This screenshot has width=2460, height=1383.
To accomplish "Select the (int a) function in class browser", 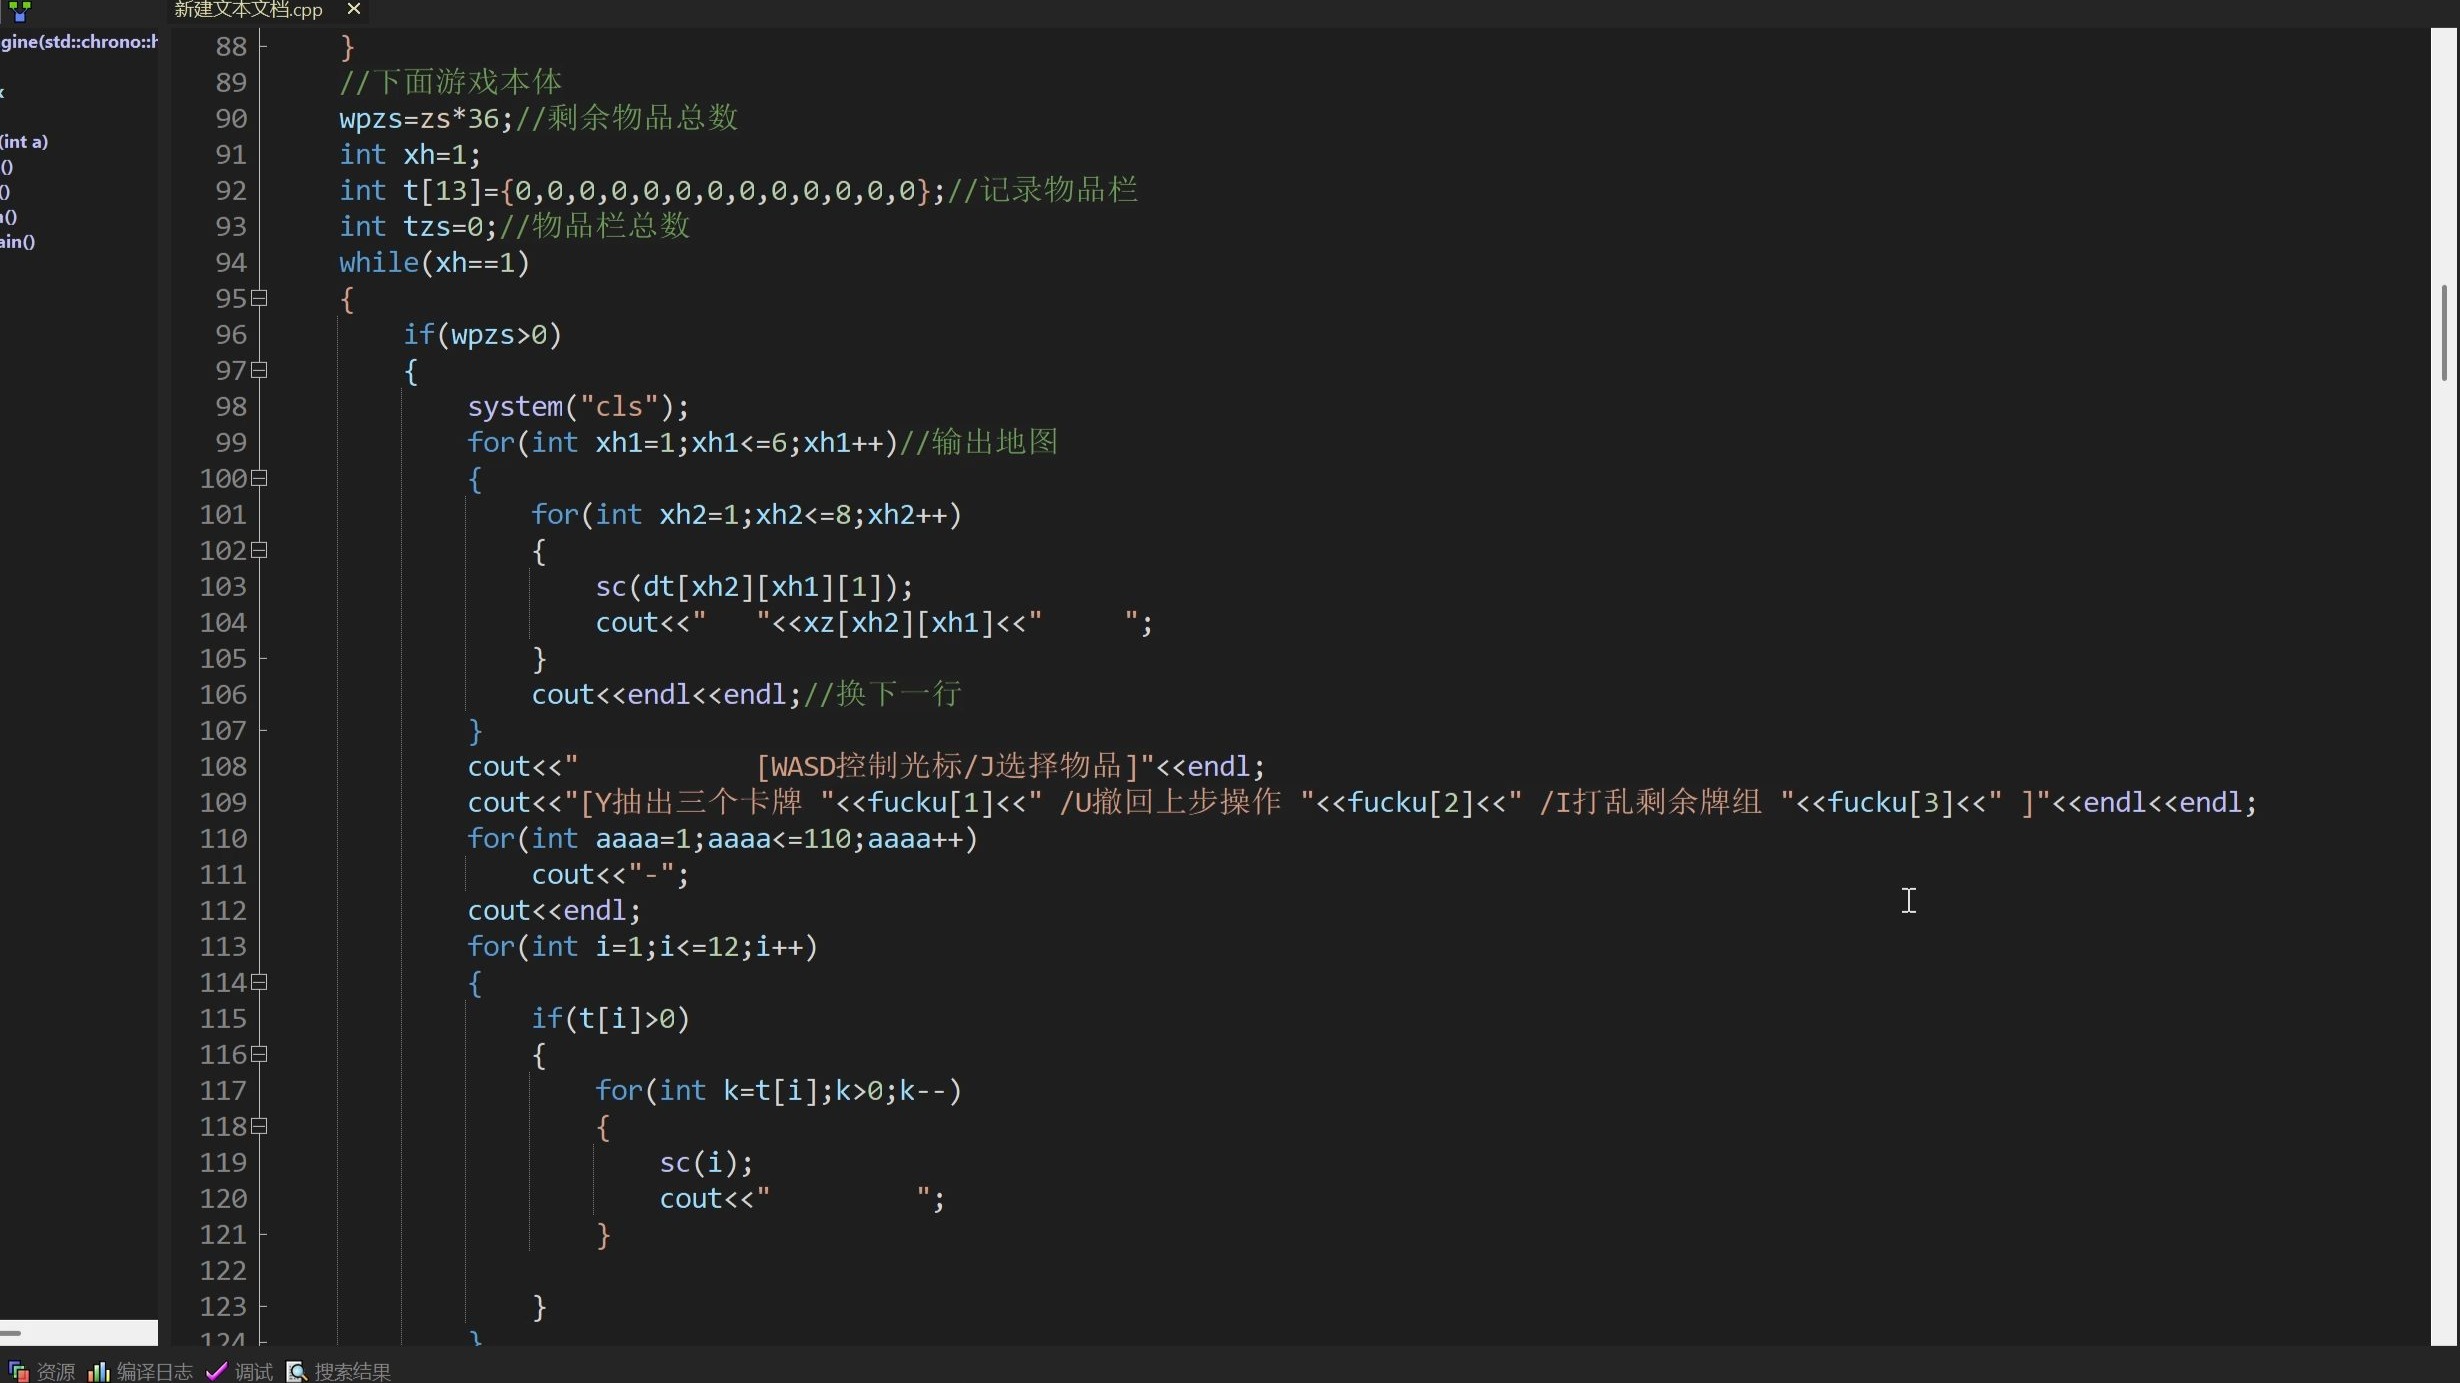I will [25, 142].
